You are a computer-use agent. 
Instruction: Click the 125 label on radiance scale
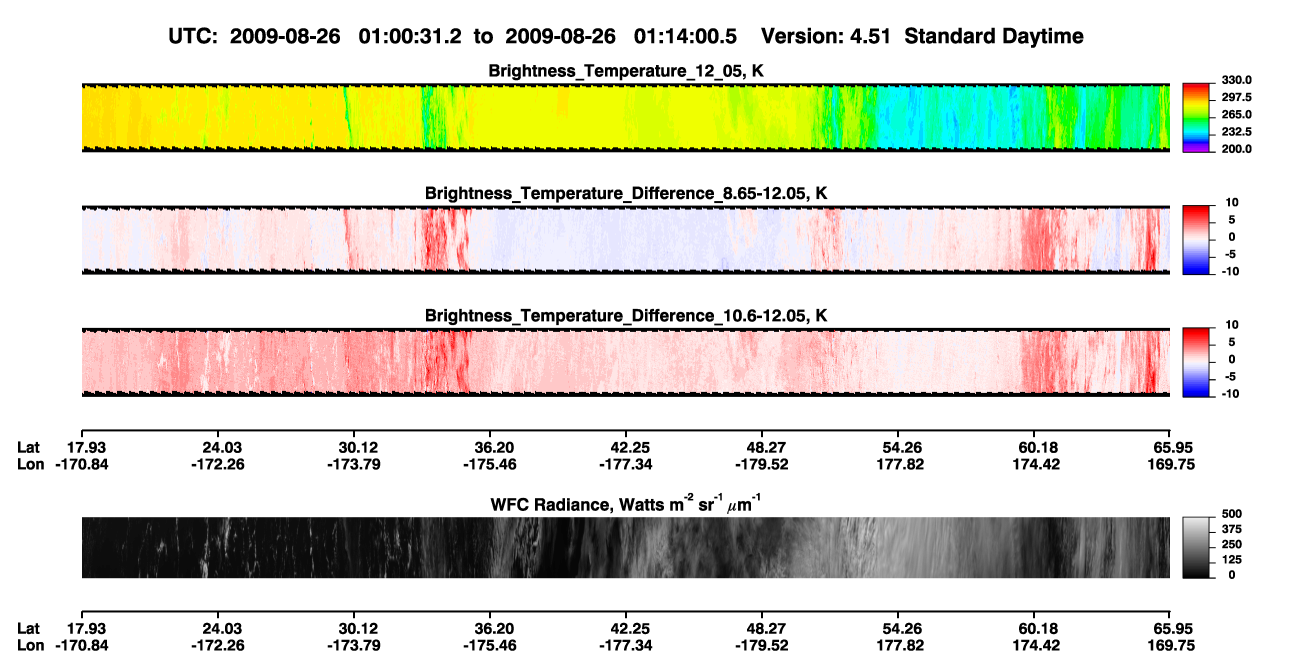click(x=1231, y=559)
